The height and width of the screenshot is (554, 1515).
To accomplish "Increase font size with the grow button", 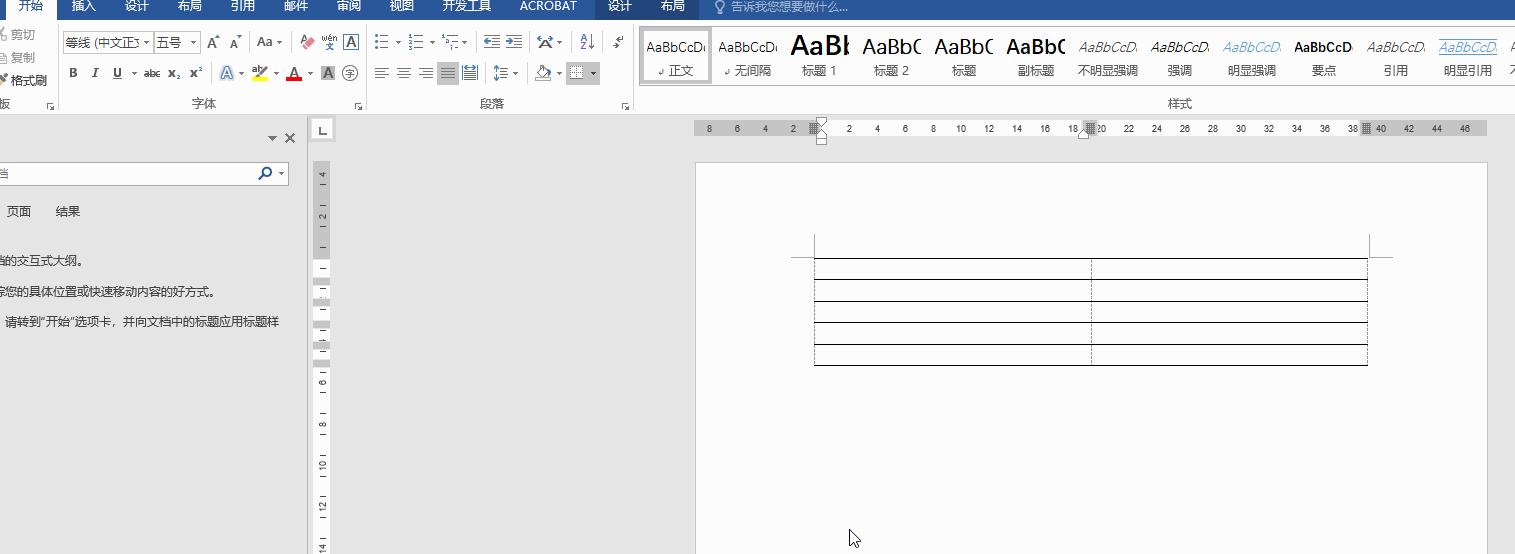I will [213, 42].
